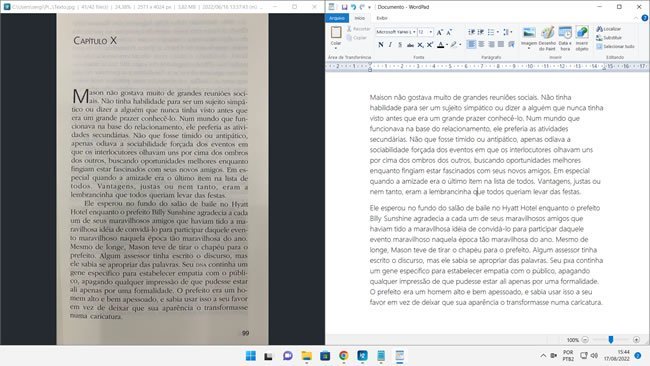Click Localizar in the Editando group
650x366 pixels.
609,29
